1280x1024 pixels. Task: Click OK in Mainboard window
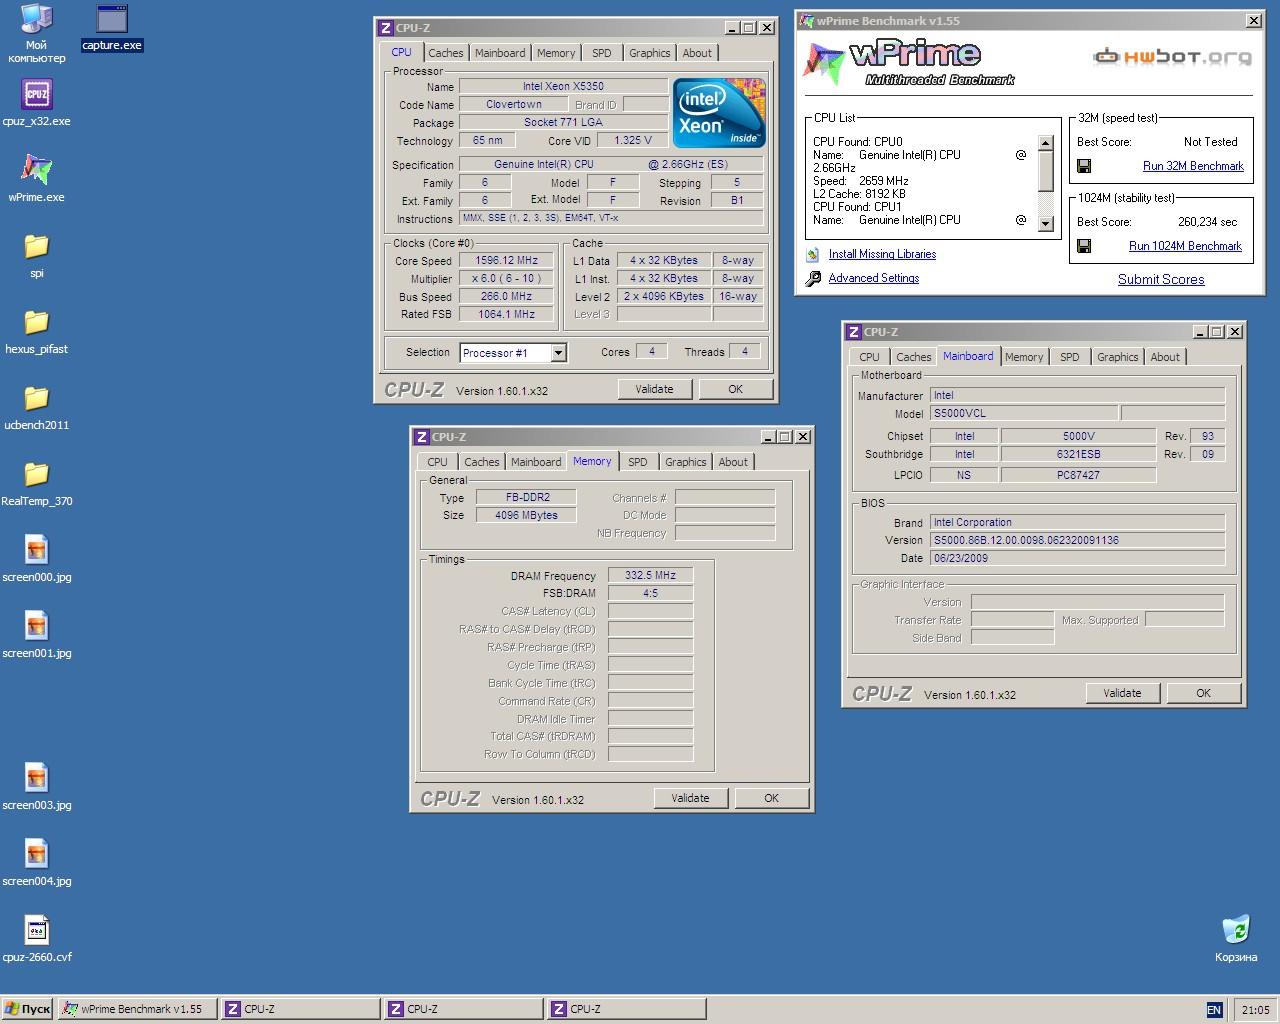tap(1203, 693)
